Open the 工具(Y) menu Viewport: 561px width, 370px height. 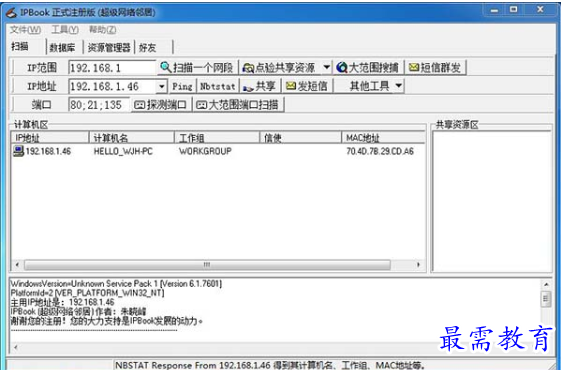[x=65, y=29]
